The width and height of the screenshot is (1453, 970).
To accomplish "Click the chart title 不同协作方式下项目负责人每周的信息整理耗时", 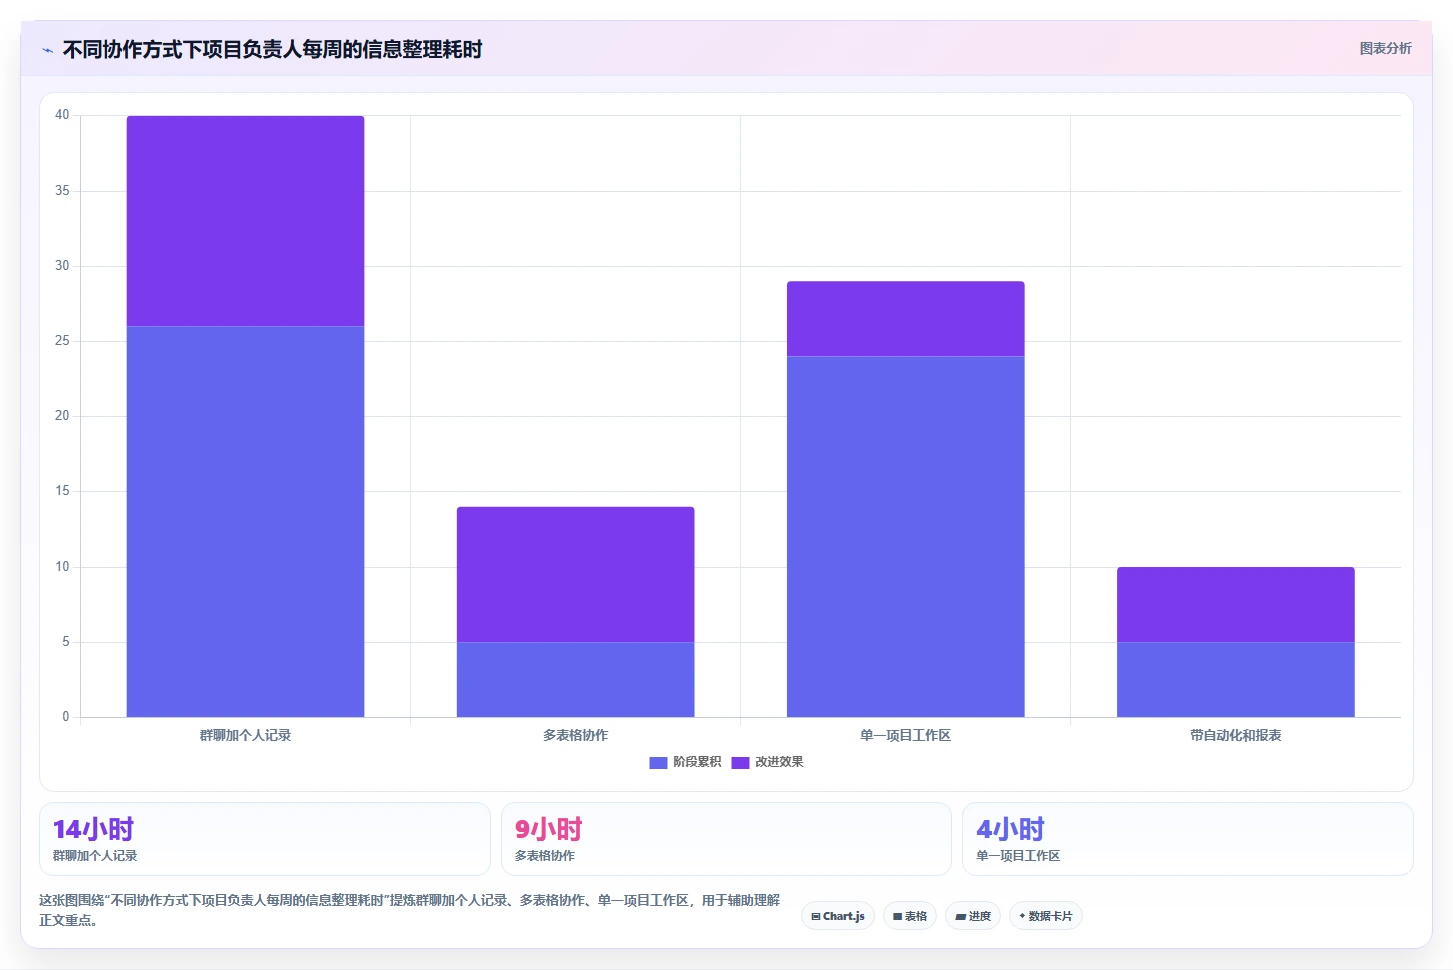I will [x=273, y=49].
